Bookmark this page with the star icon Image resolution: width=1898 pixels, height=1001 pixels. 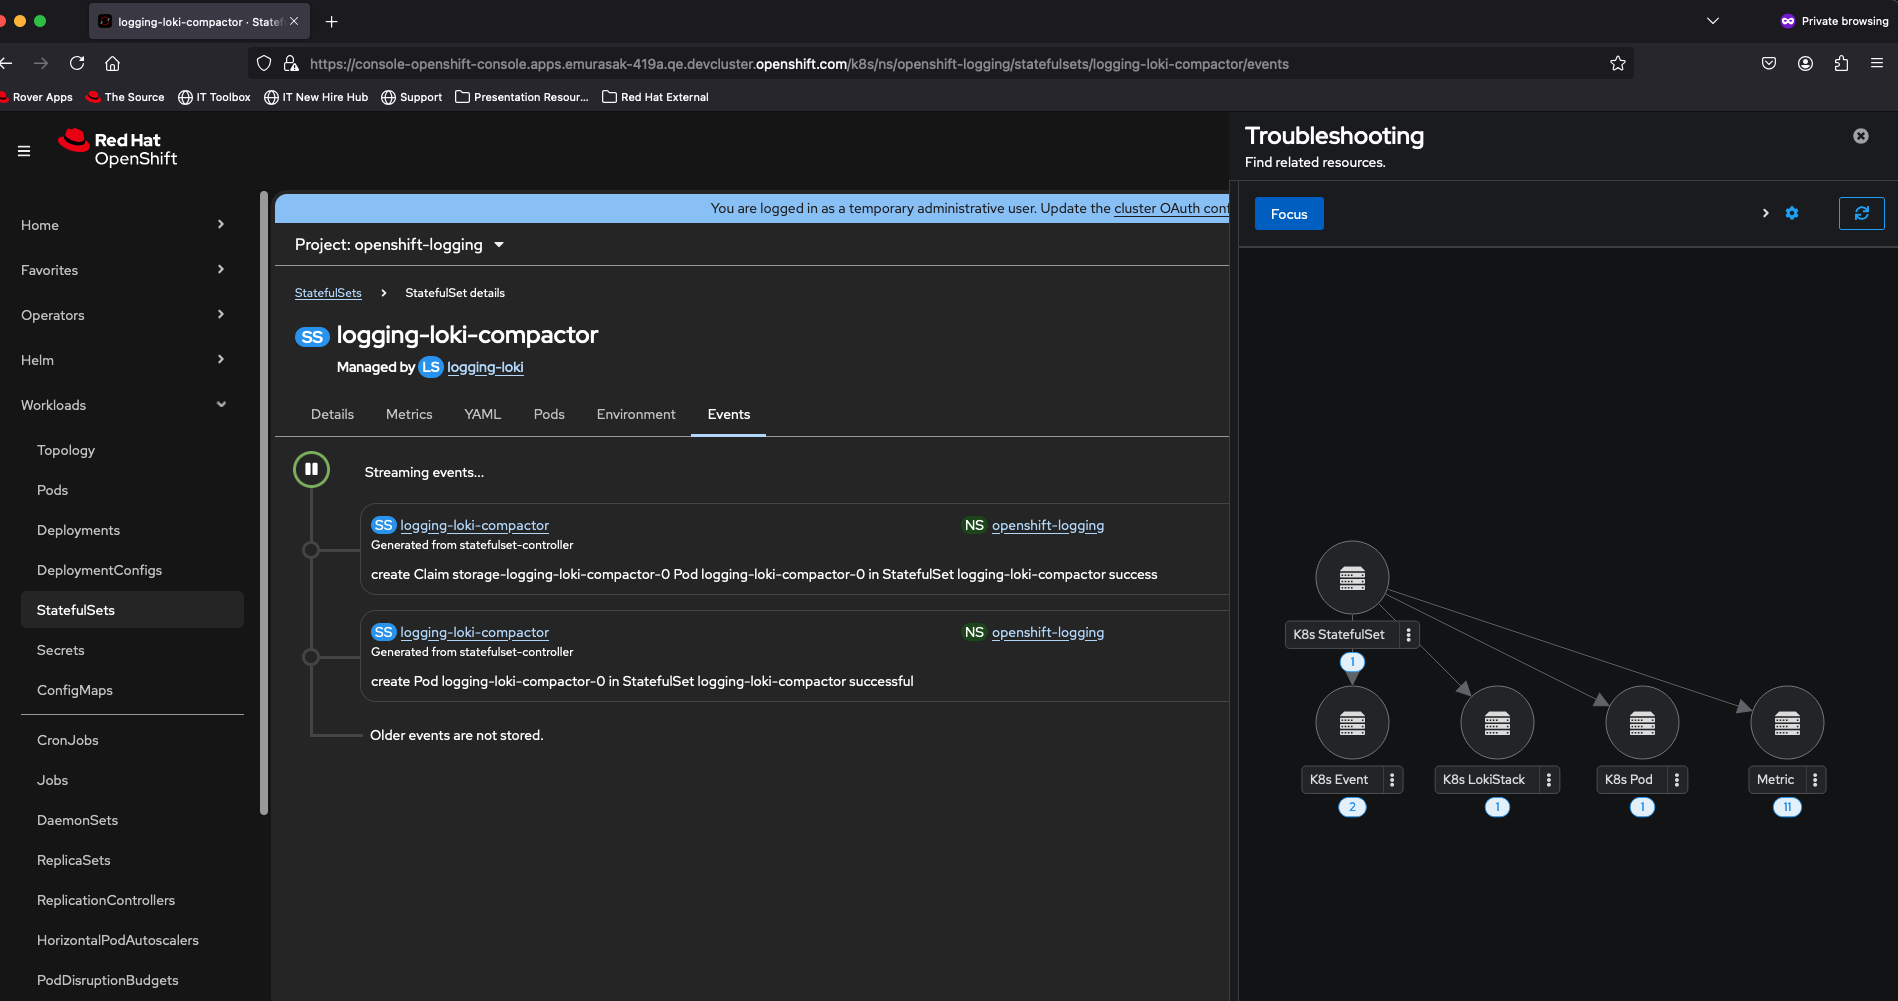click(1618, 63)
